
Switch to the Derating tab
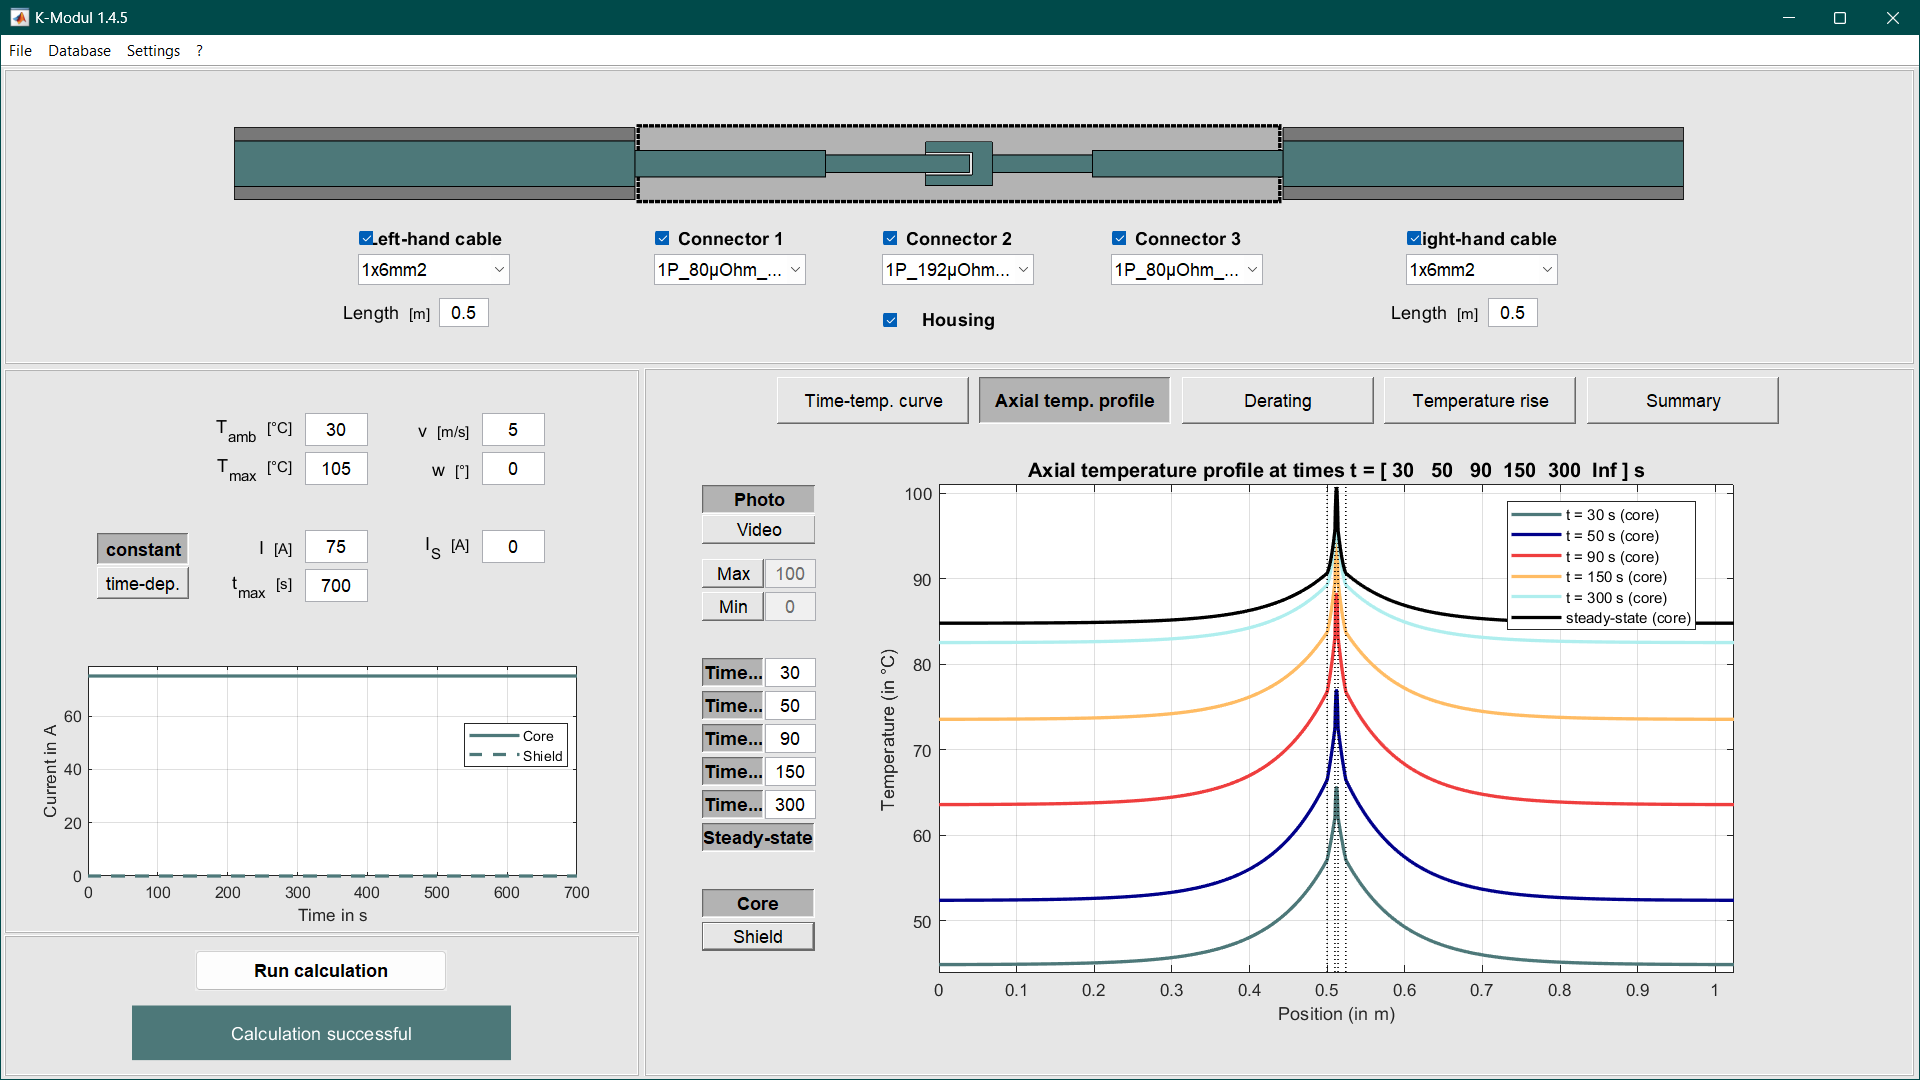1277,401
